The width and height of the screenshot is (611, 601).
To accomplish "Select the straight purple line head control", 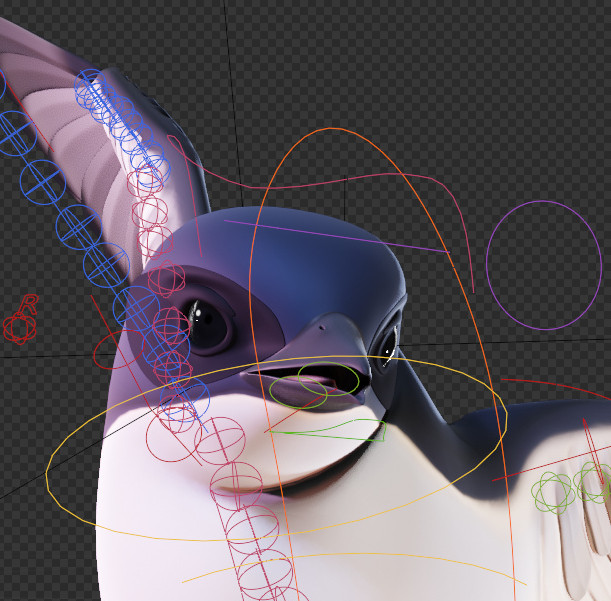I will pos(337,236).
